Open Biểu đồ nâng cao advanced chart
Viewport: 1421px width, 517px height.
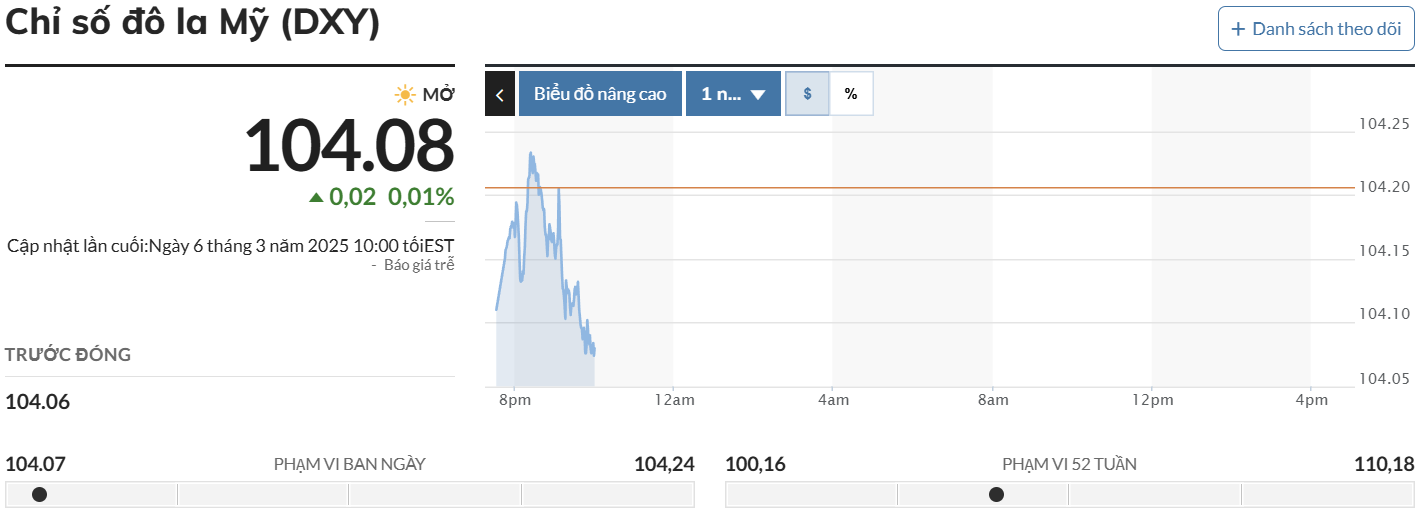(x=600, y=94)
